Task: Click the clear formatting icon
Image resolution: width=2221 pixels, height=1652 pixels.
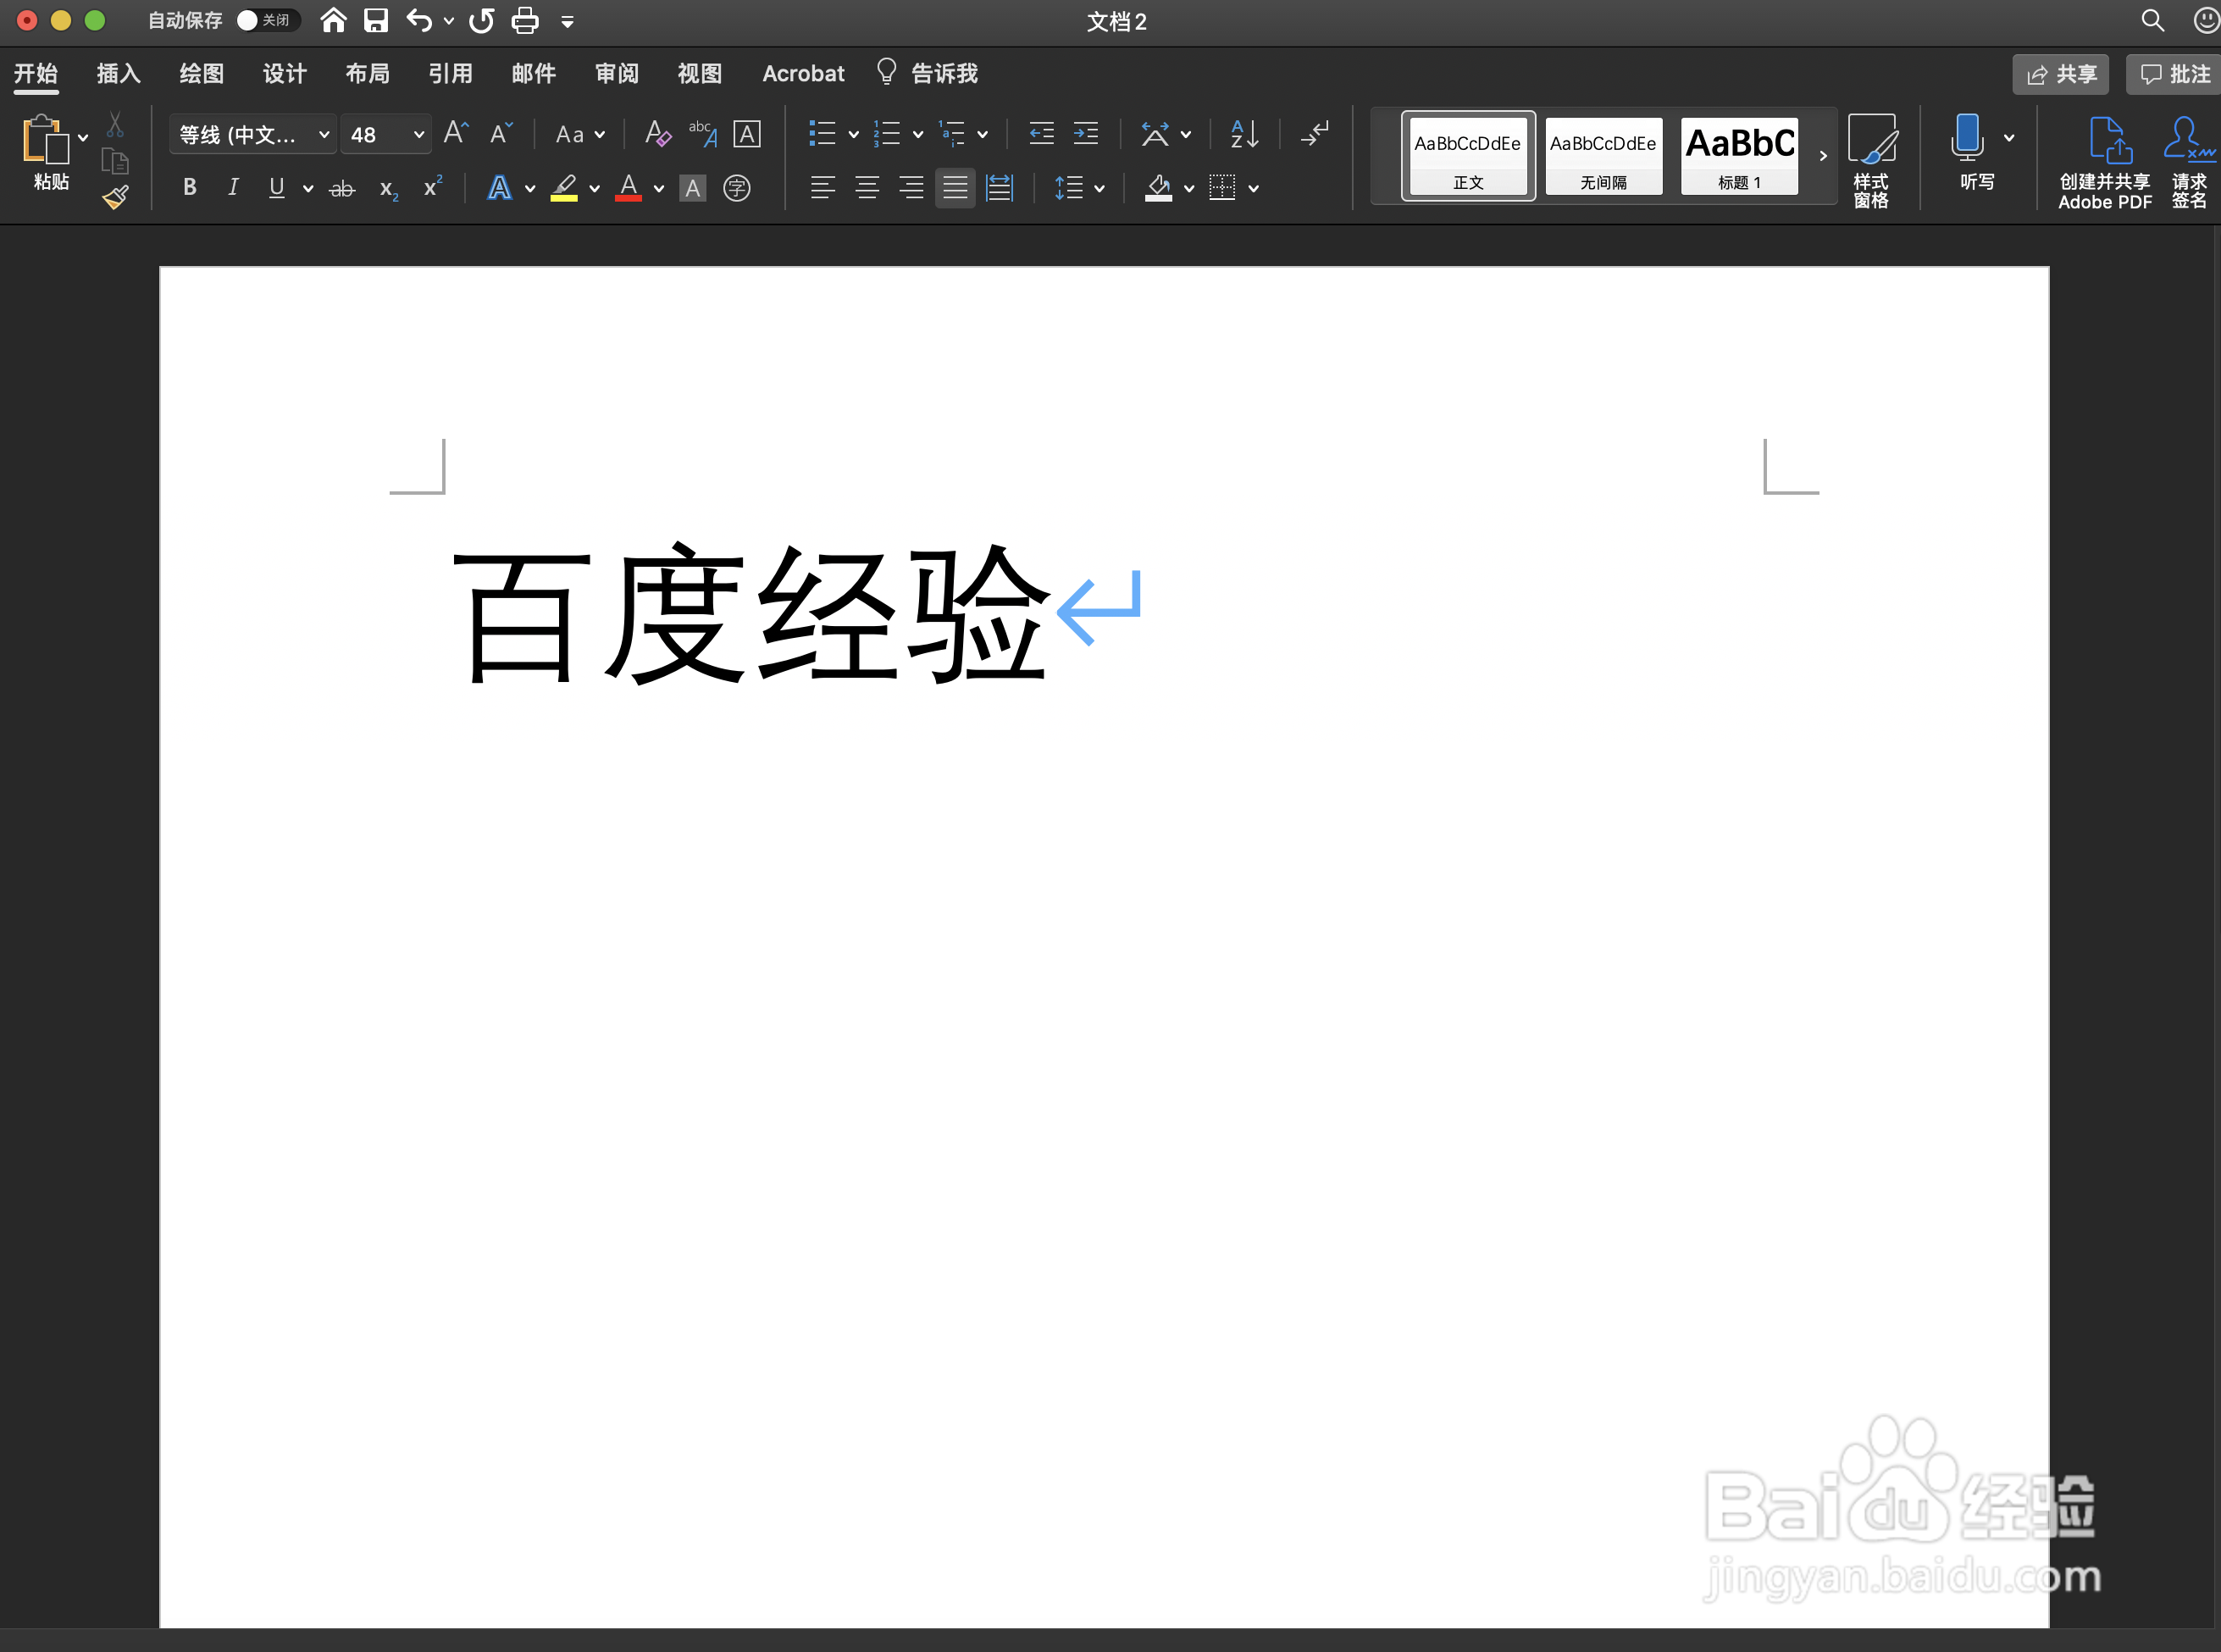Action: point(657,134)
